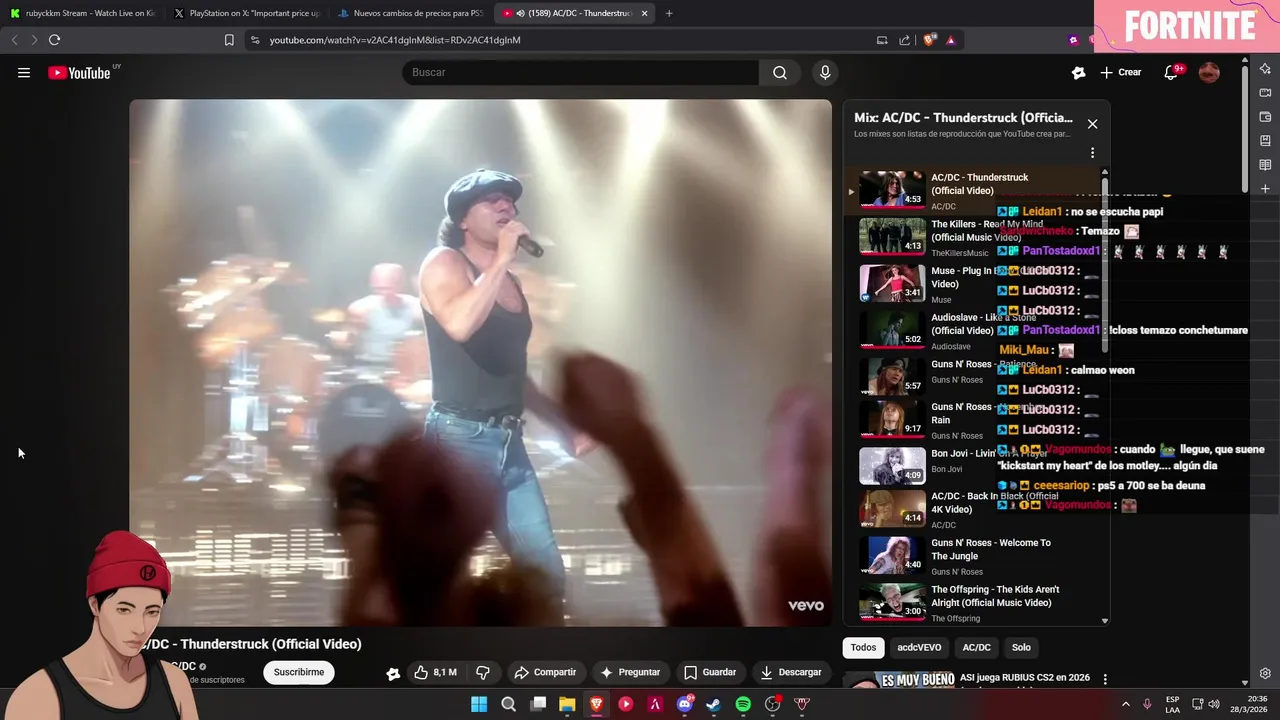Open Brave Talk camera sidebar icon
Screen dimensions: 1280x720
1265,93
